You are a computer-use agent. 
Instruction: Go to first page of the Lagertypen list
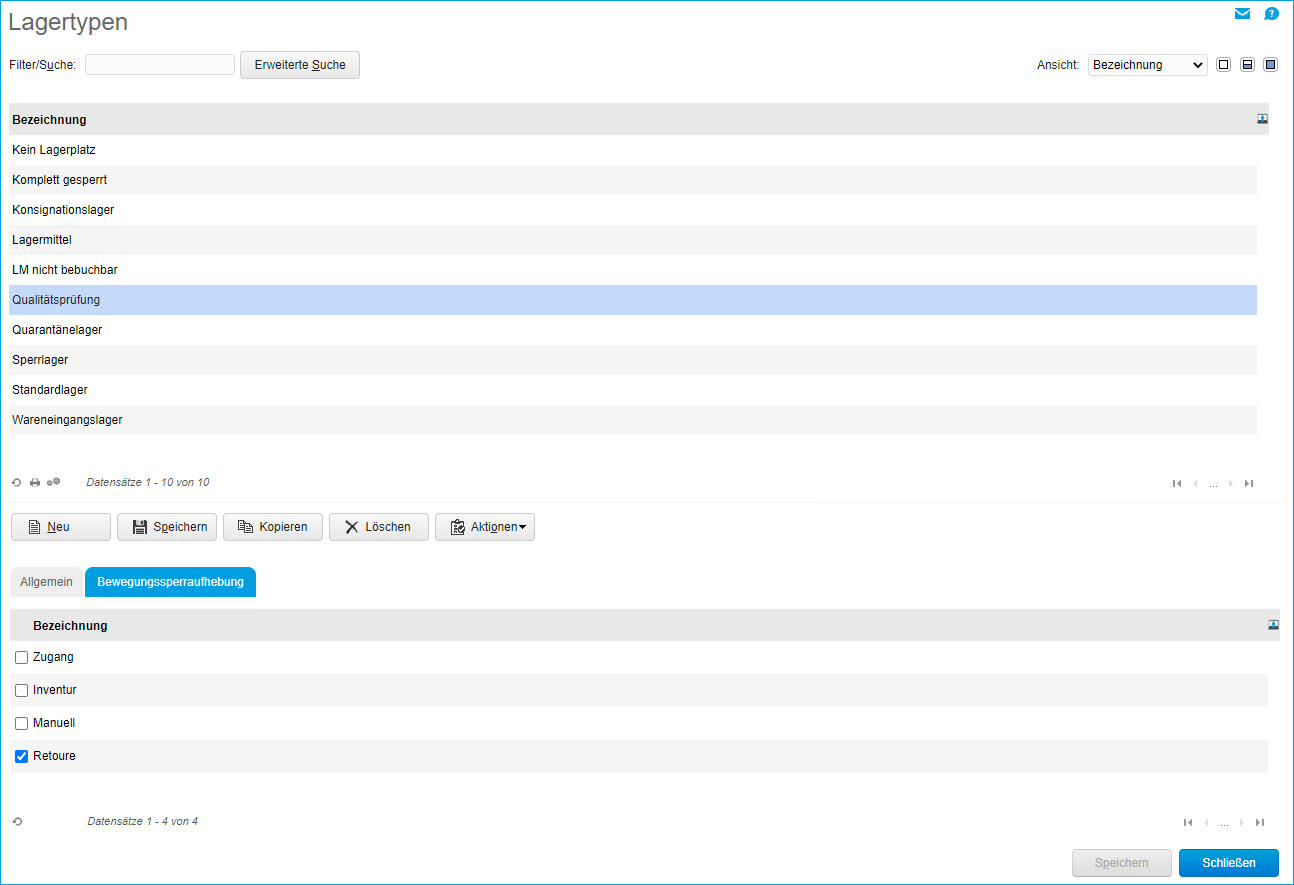pos(1177,484)
